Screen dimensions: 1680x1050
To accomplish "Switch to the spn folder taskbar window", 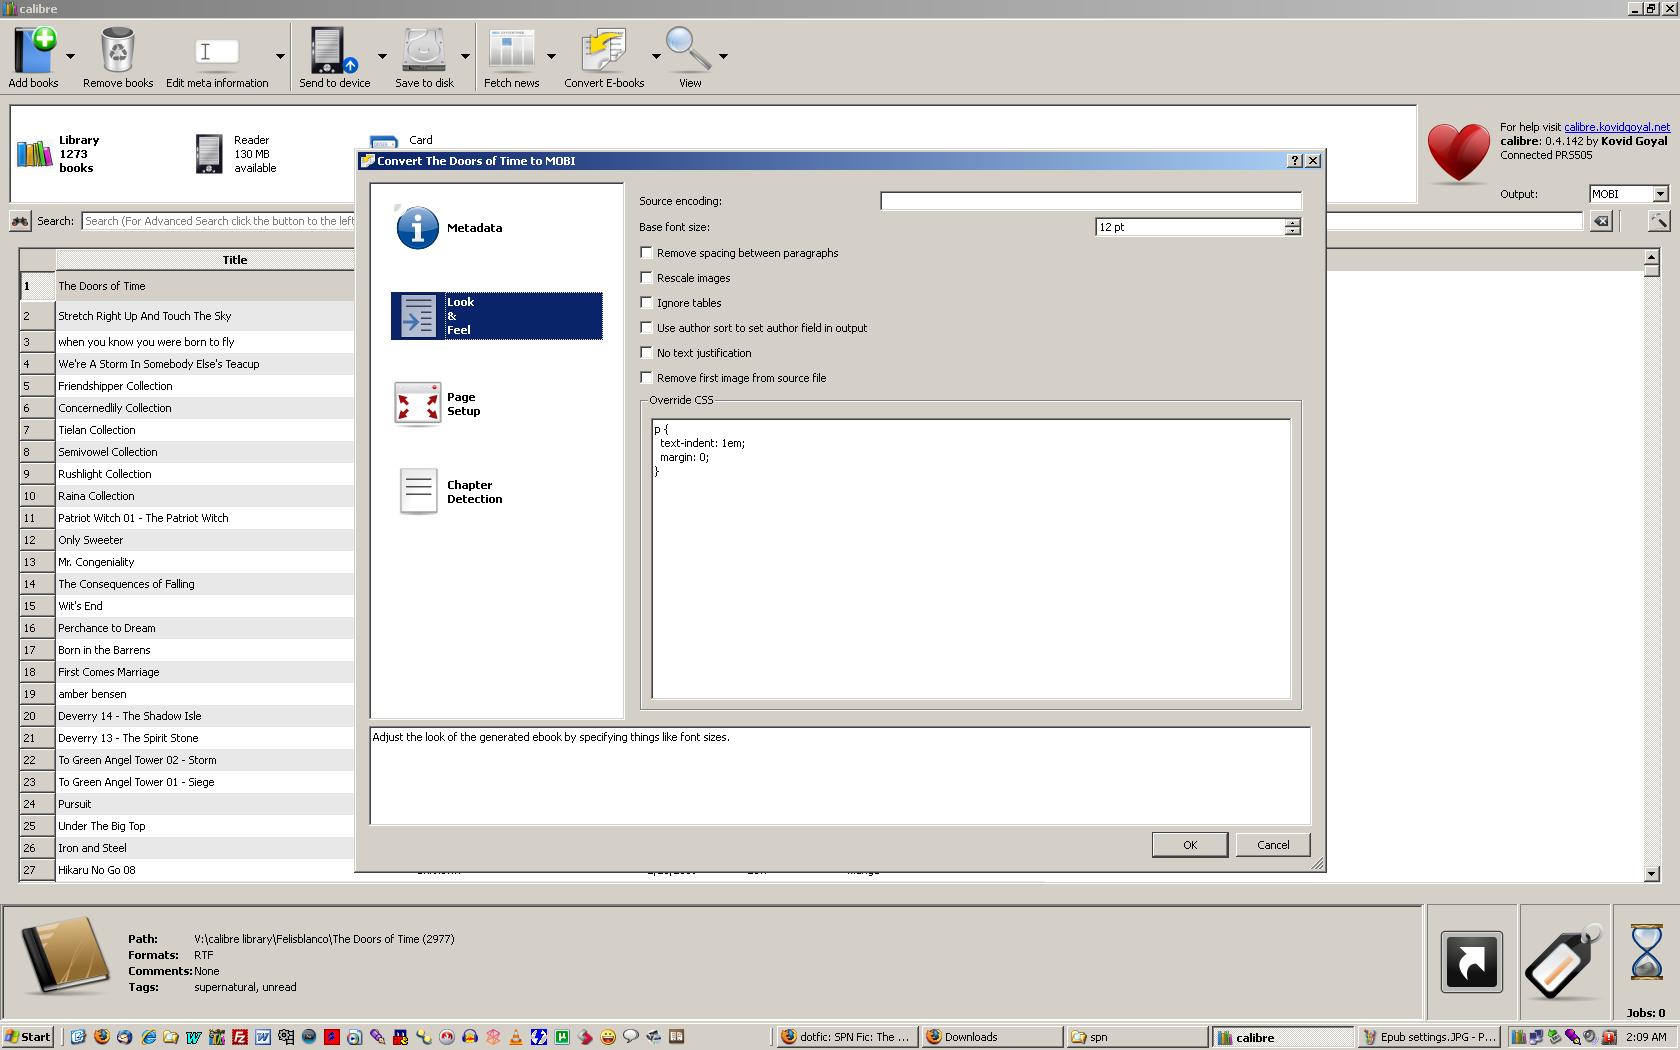I will tap(1137, 1037).
